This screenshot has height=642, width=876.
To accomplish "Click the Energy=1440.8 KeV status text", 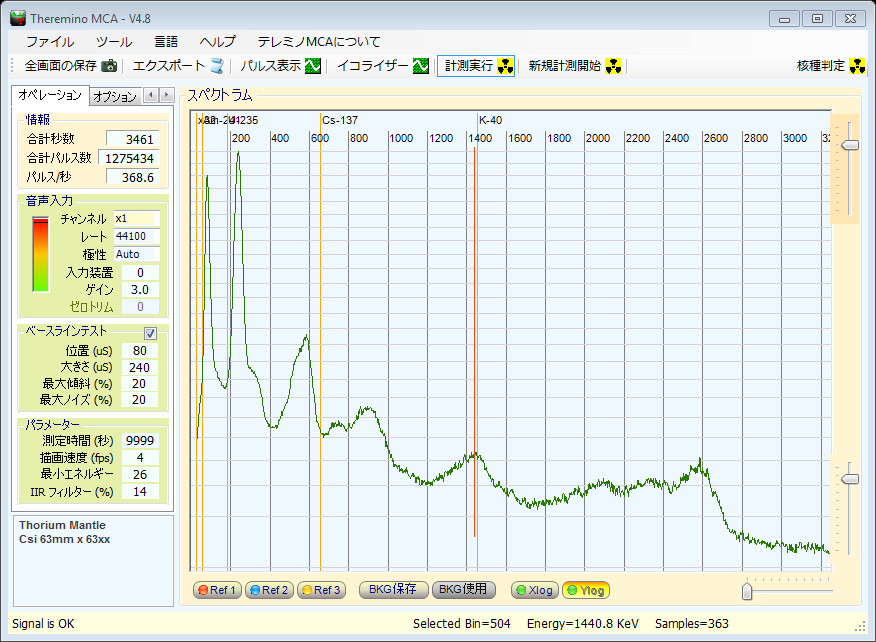I will click(x=583, y=624).
